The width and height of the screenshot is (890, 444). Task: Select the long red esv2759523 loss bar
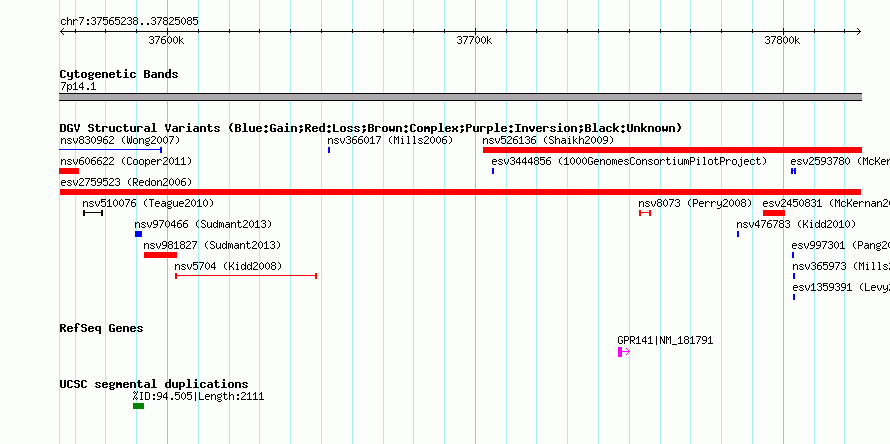point(460,192)
